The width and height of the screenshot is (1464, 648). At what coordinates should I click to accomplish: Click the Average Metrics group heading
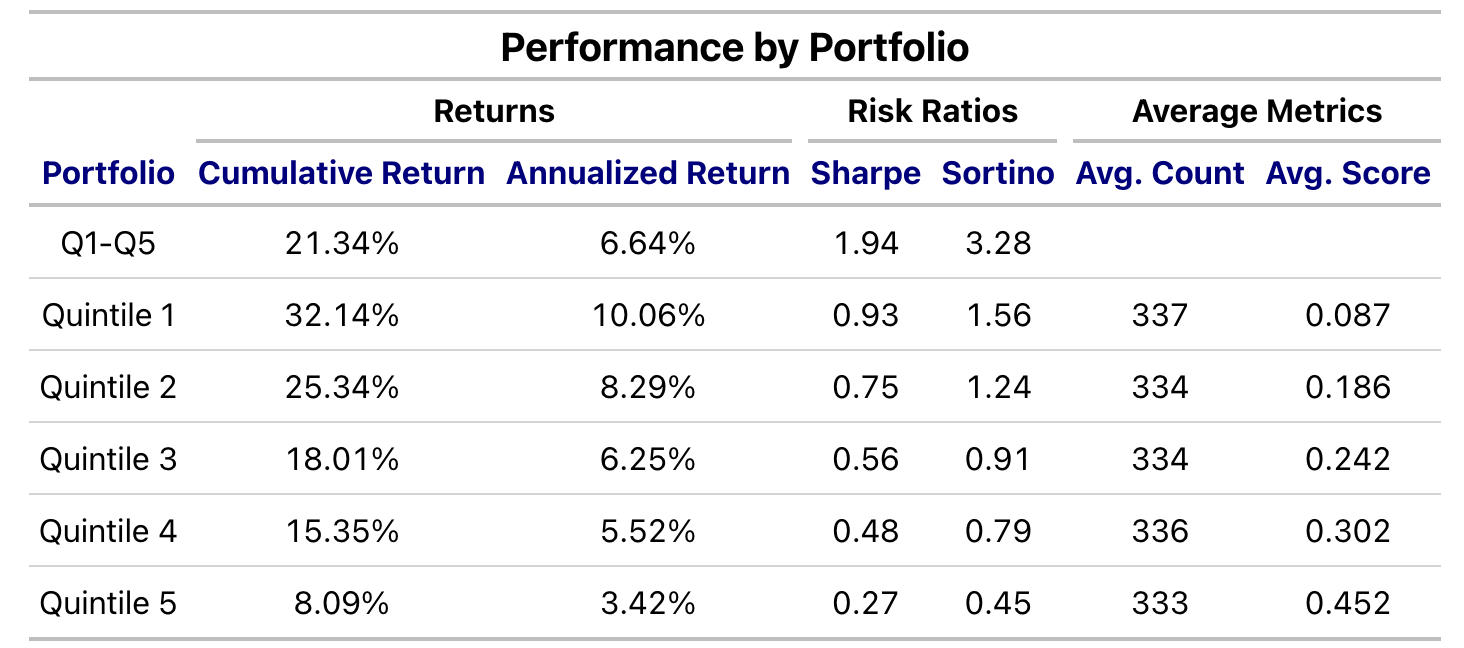point(1257,110)
